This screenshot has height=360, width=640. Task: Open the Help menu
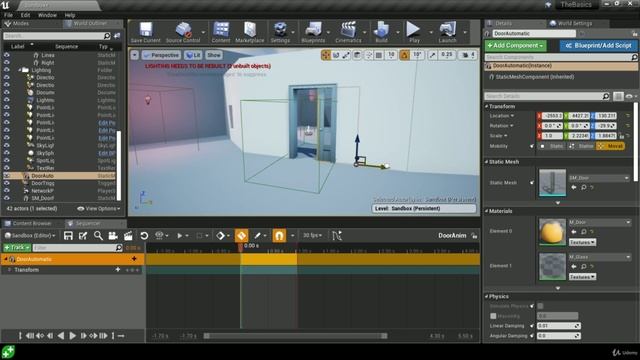pyautogui.click(x=70, y=15)
